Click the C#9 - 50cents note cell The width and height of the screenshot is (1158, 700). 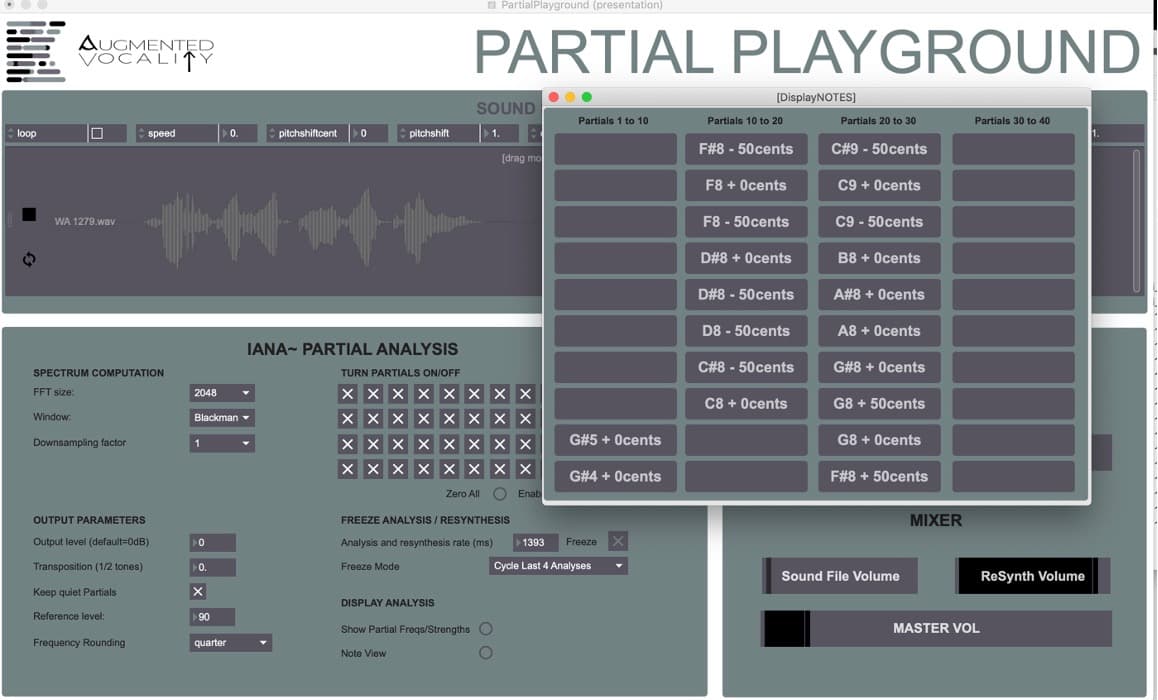[x=879, y=149]
